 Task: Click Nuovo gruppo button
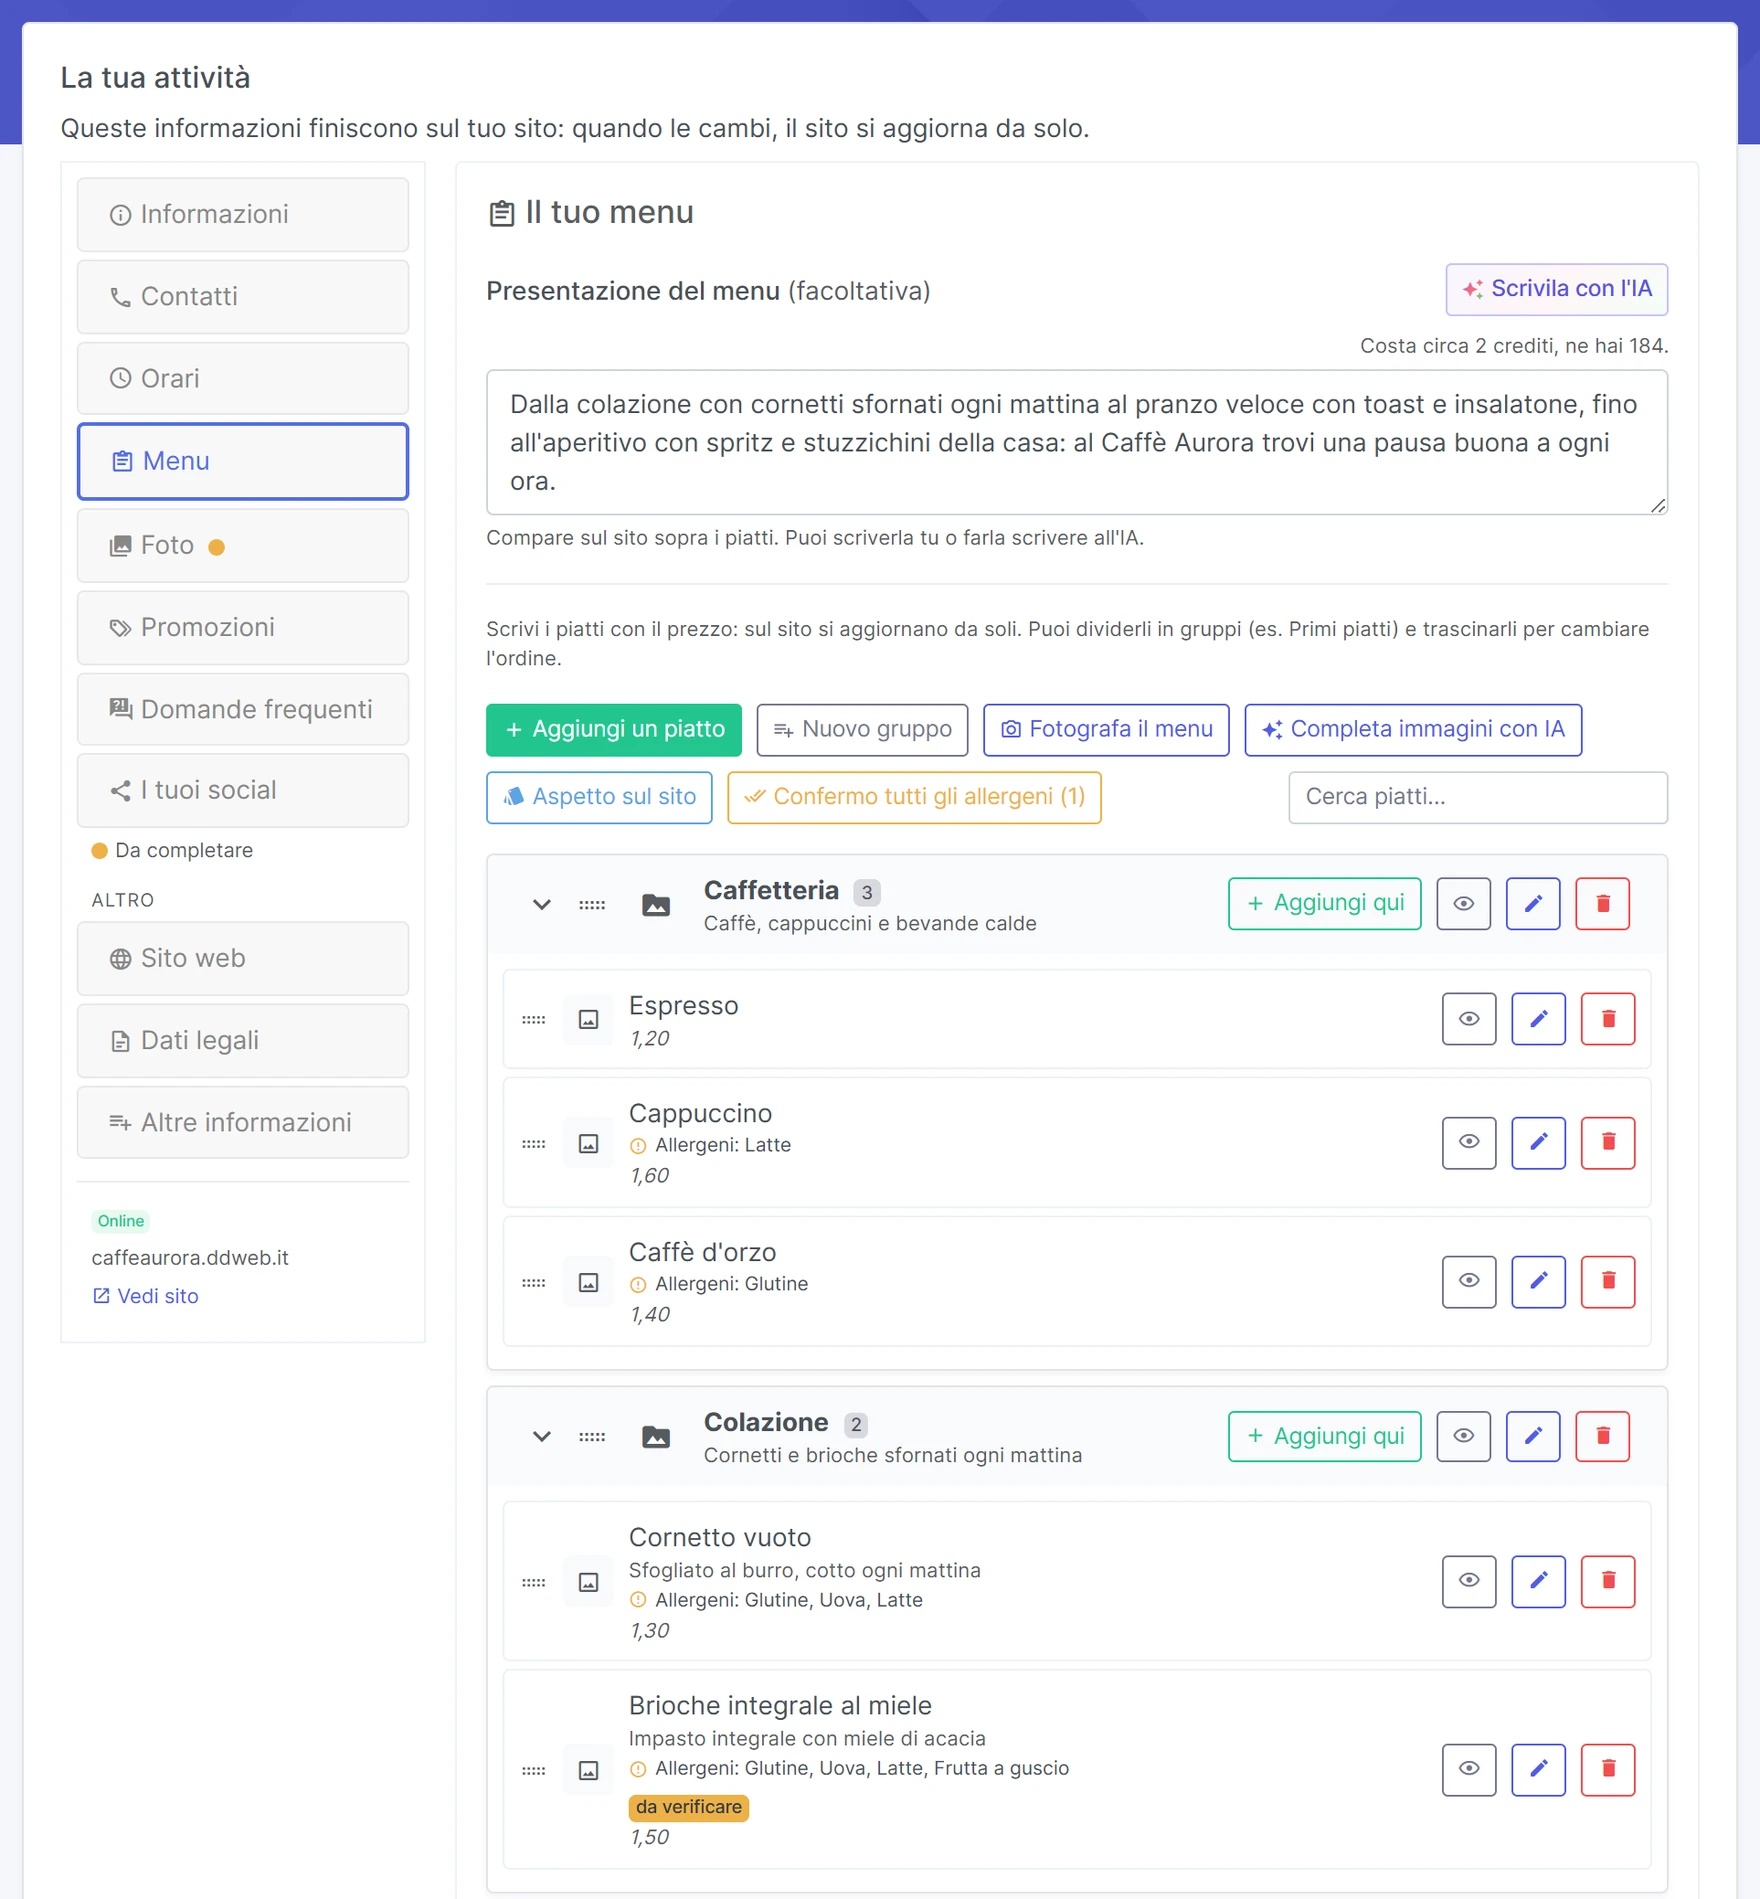tap(862, 730)
